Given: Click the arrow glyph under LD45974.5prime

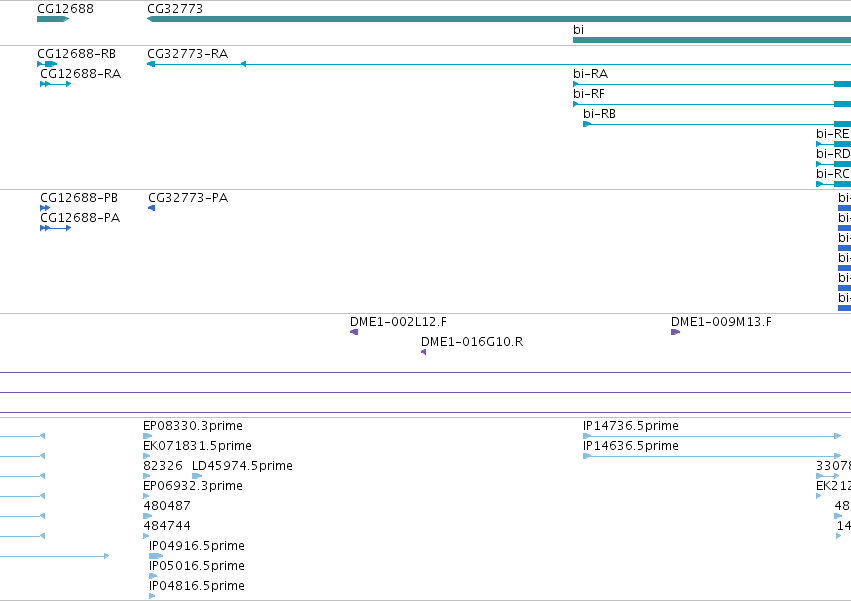Looking at the screenshot, I should 197,476.
